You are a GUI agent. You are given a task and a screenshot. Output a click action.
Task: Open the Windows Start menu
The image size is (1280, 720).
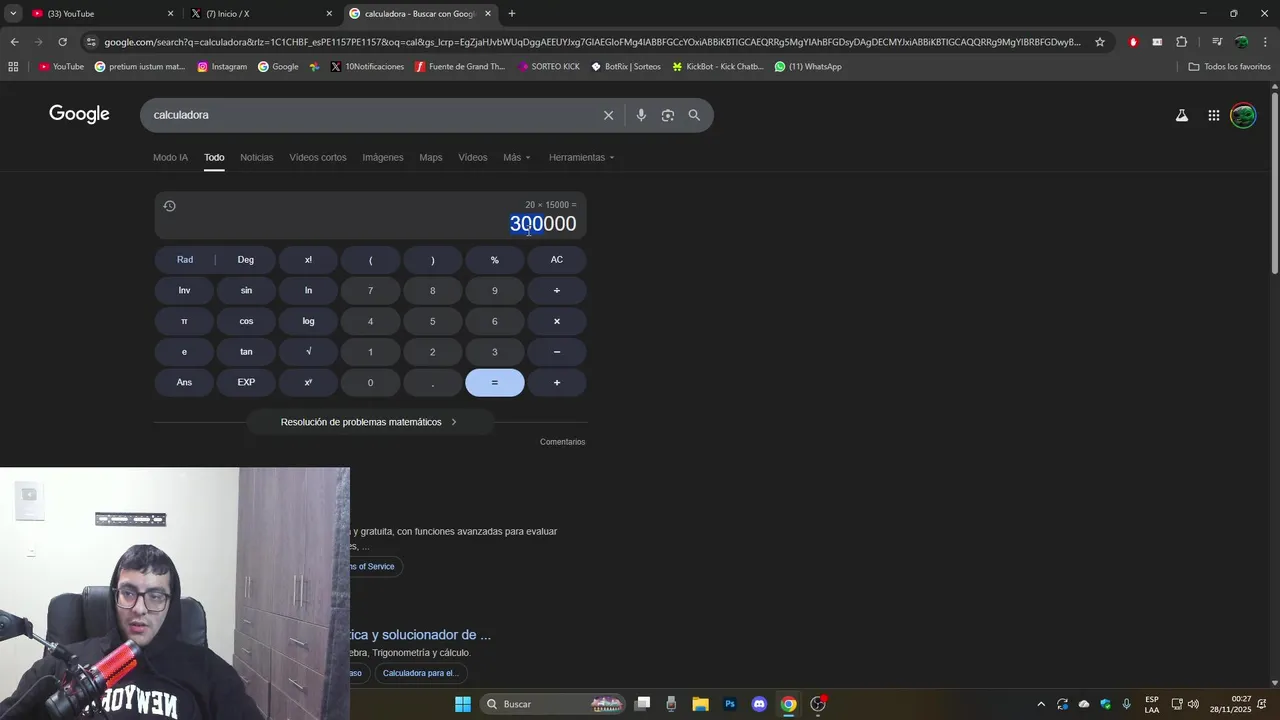coord(463,704)
